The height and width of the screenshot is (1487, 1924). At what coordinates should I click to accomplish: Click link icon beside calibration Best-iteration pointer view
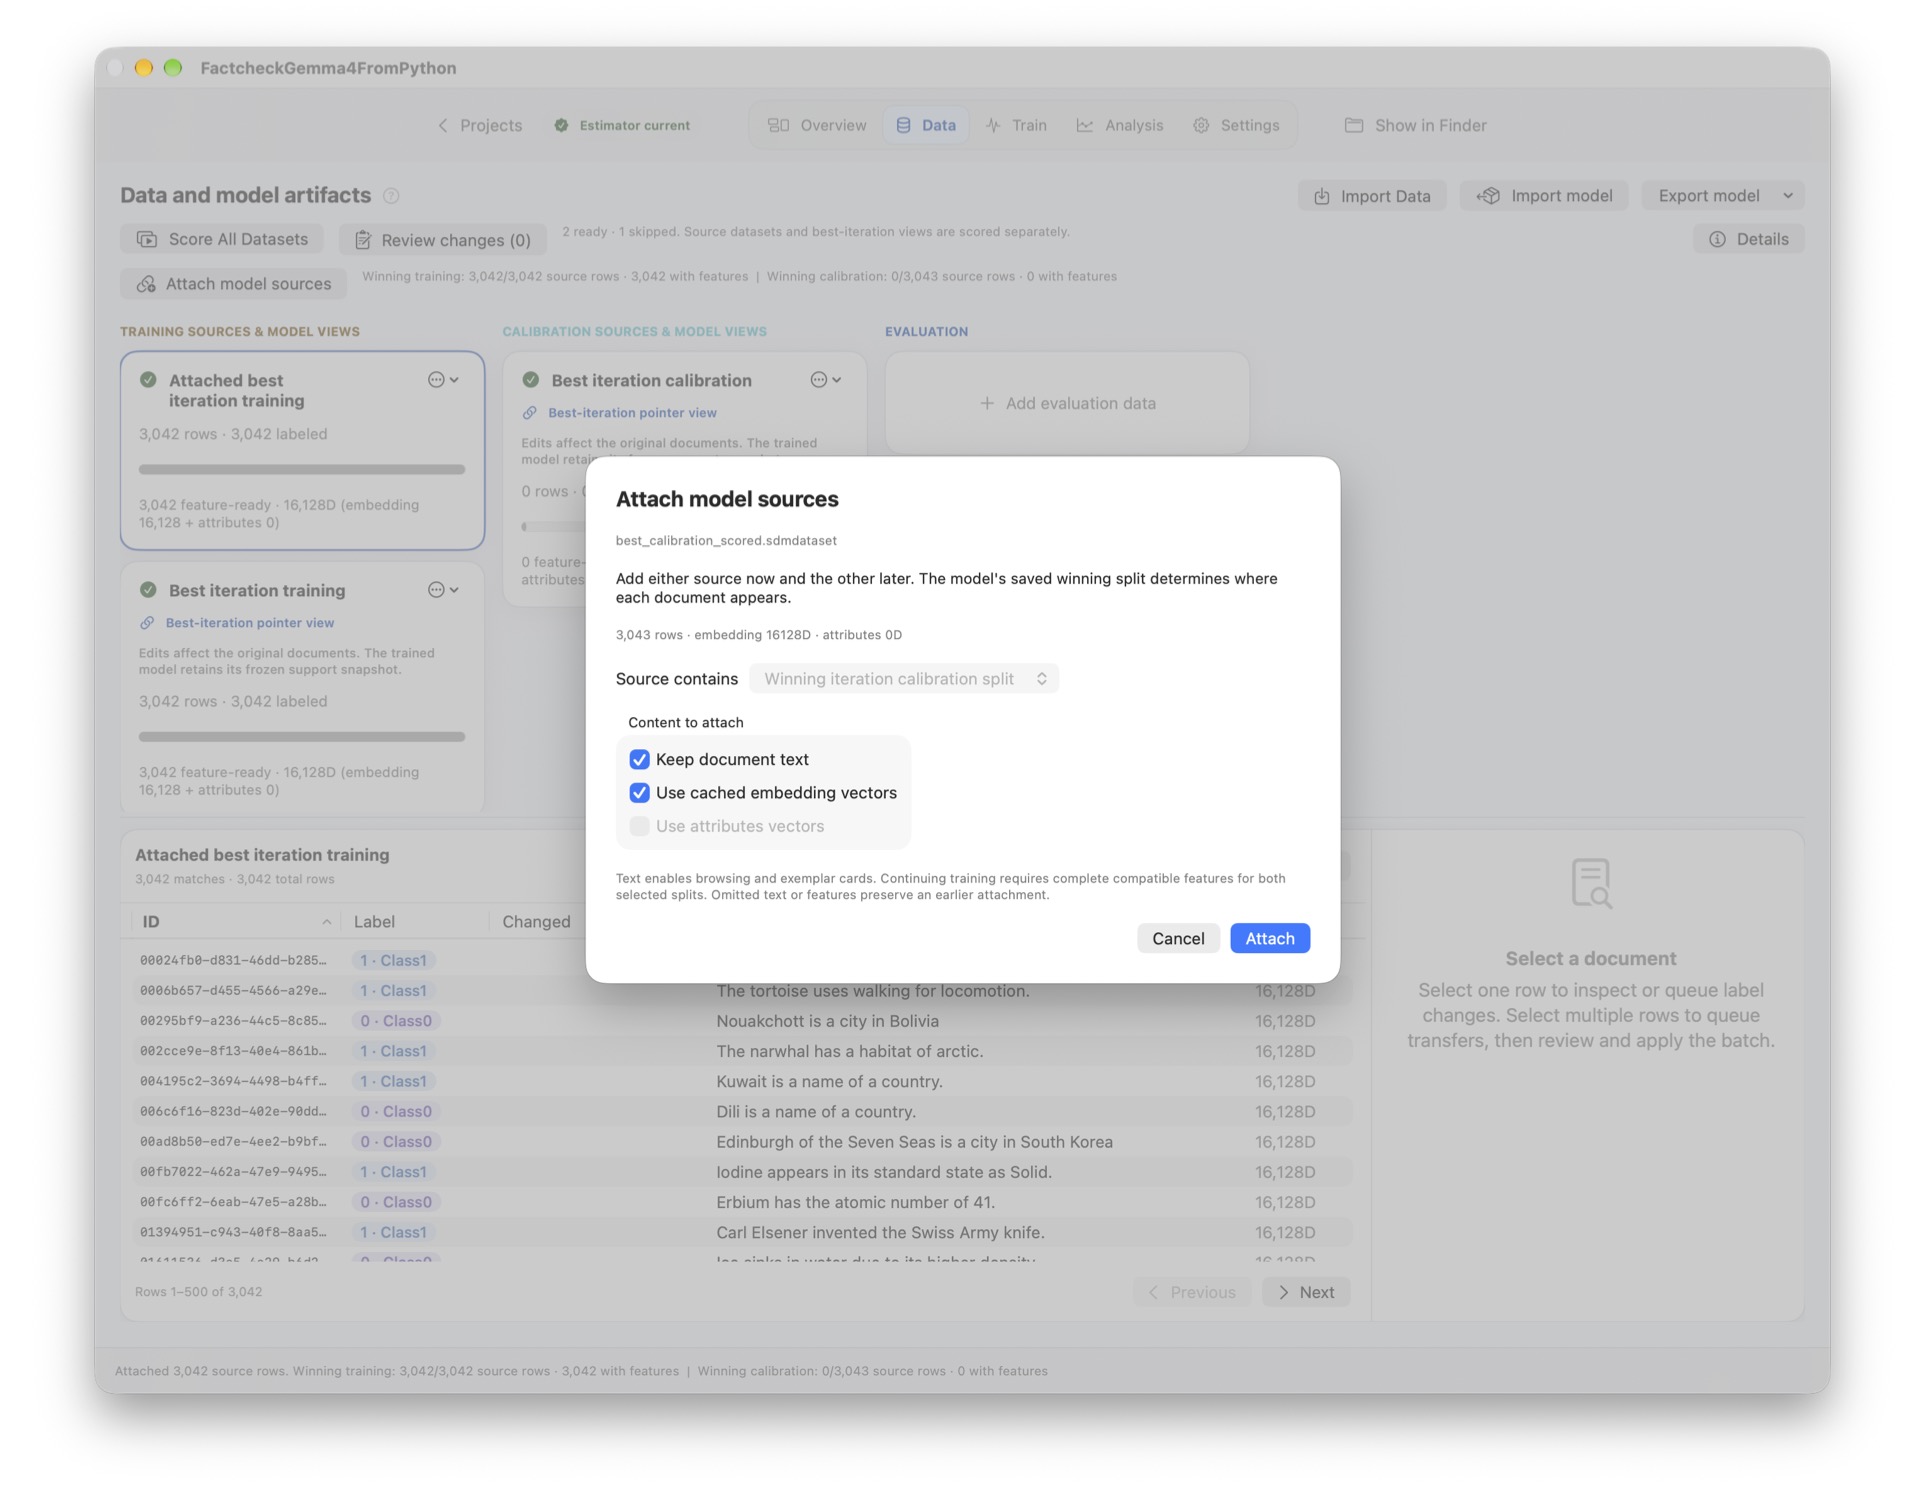click(530, 413)
